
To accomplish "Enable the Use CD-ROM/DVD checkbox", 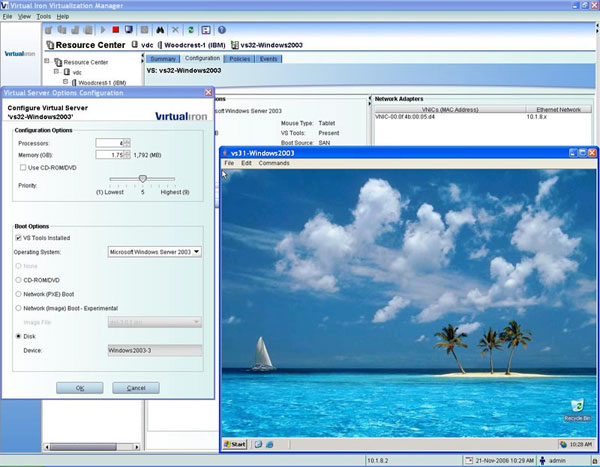I will (23, 167).
